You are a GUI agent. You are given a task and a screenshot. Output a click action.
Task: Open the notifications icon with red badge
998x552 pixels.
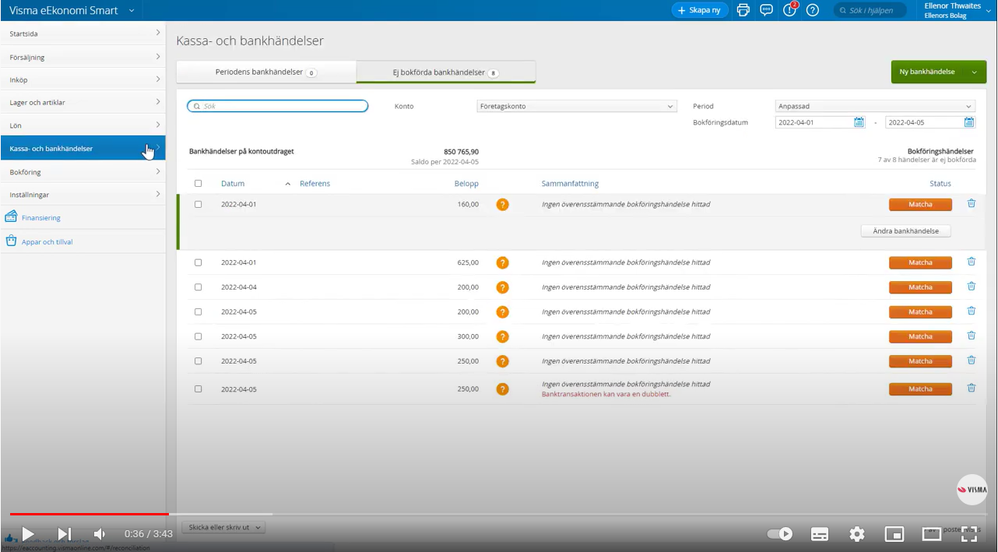[x=790, y=10]
